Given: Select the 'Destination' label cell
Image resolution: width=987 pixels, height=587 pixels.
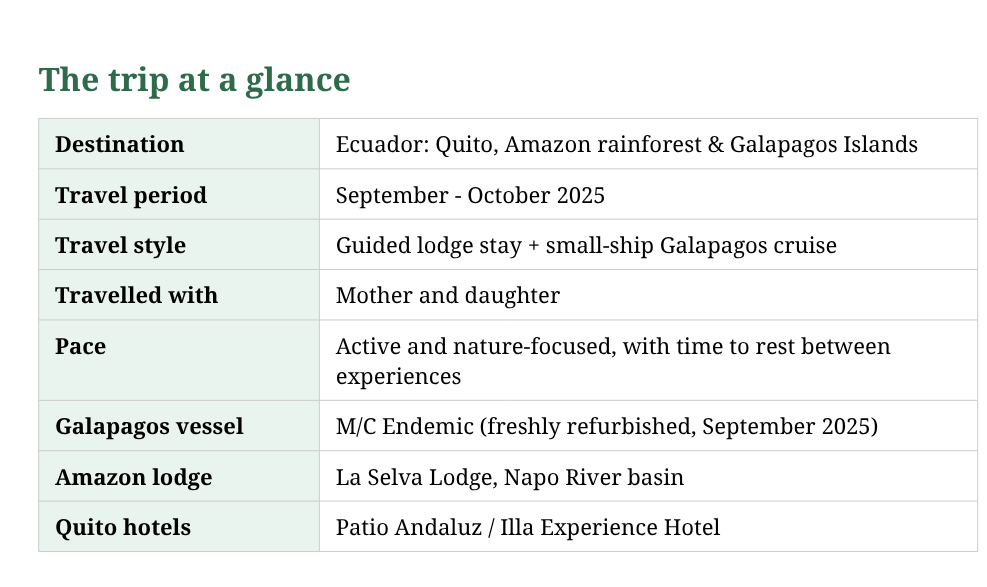Looking at the screenshot, I should (120, 144).
